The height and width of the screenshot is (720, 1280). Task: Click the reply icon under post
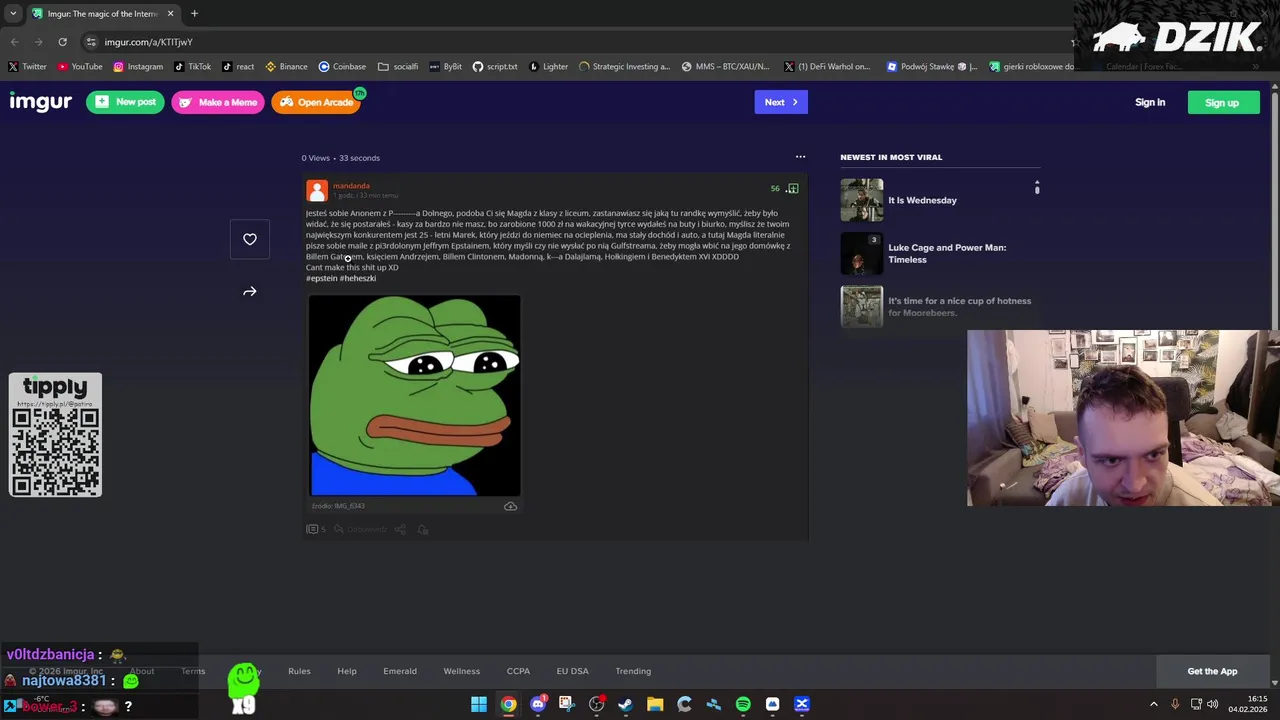[x=338, y=529]
